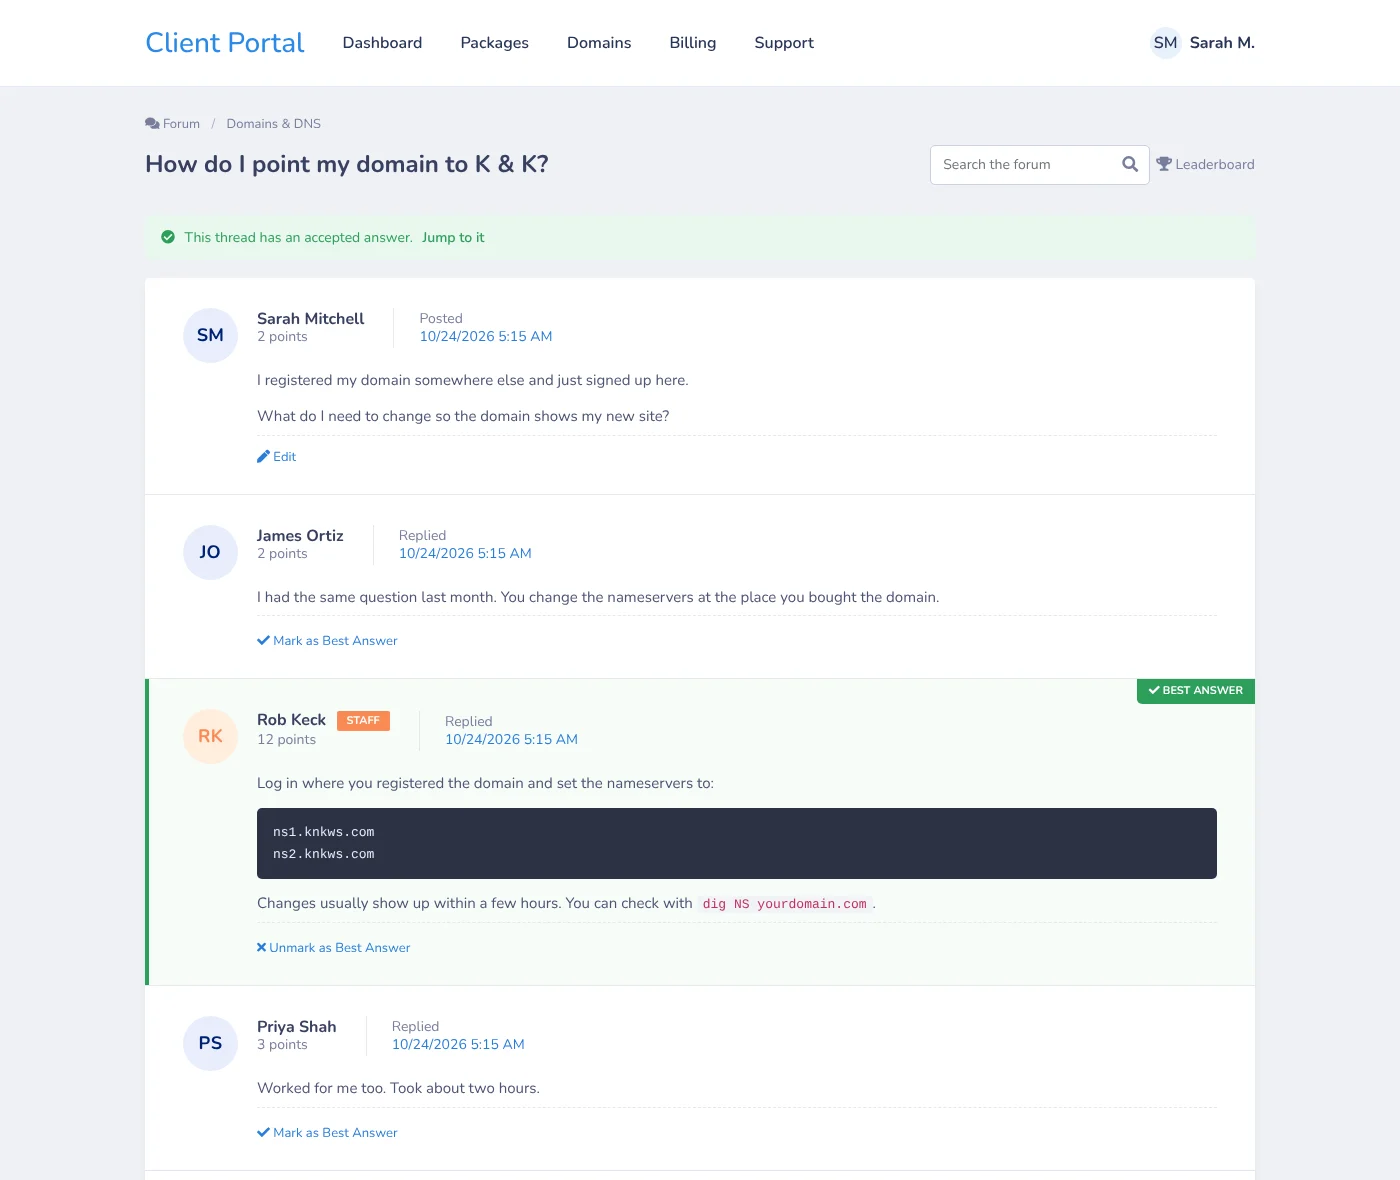Click the SM avatar in the header
Screen dimensions: 1400x1180
click(x=1165, y=43)
